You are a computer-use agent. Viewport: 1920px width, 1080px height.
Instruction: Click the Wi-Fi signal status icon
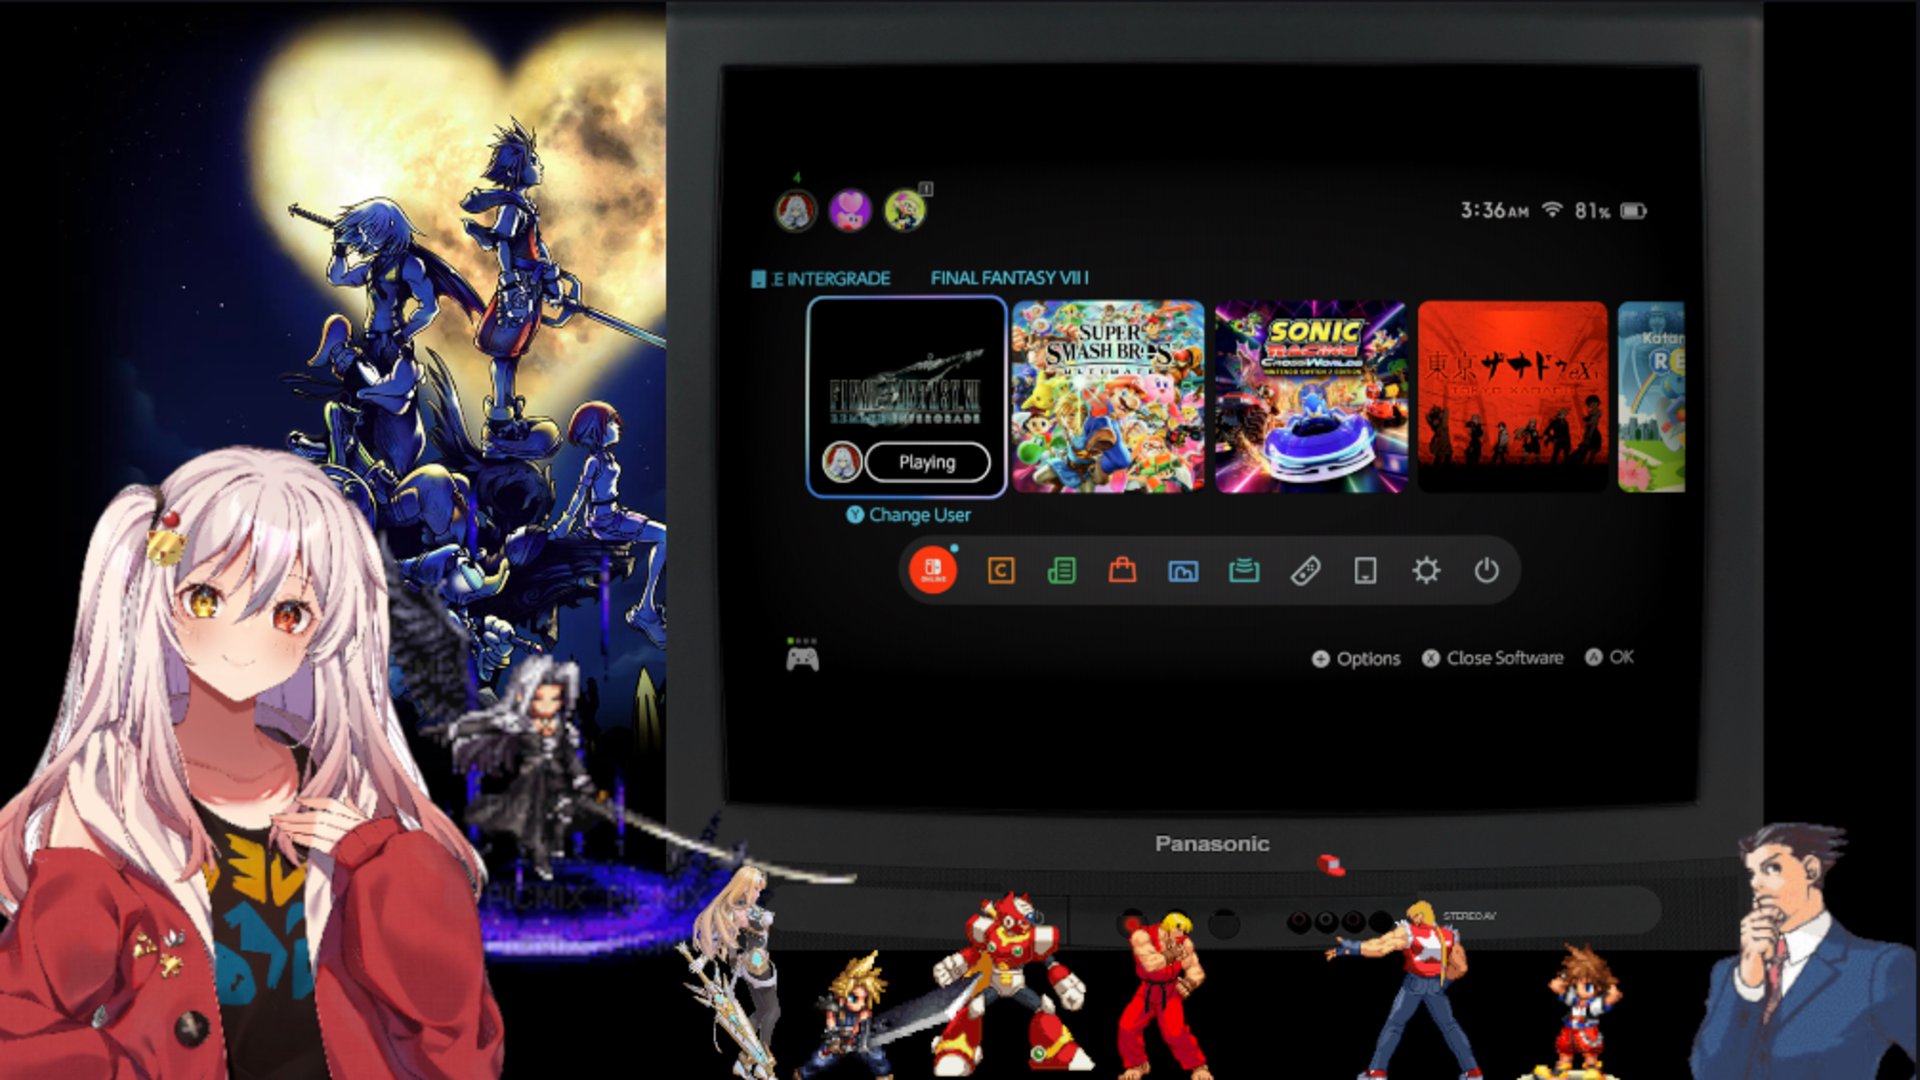1552,210
